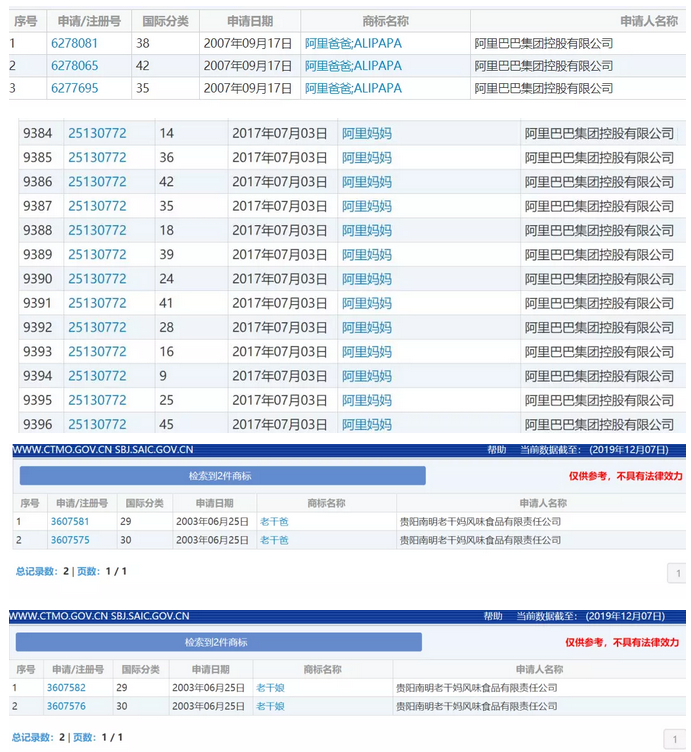The height and width of the screenshot is (752, 691).
Task: Open 阿里妈妈 trademark in row 9391
Action: (x=367, y=303)
